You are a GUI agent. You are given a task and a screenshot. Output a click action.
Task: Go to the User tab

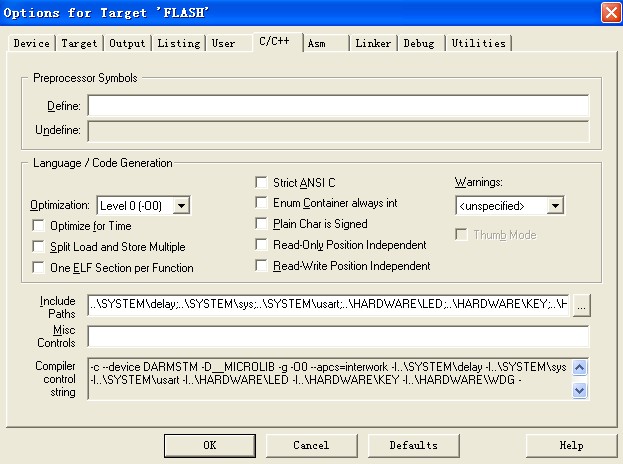click(x=228, y=43)
